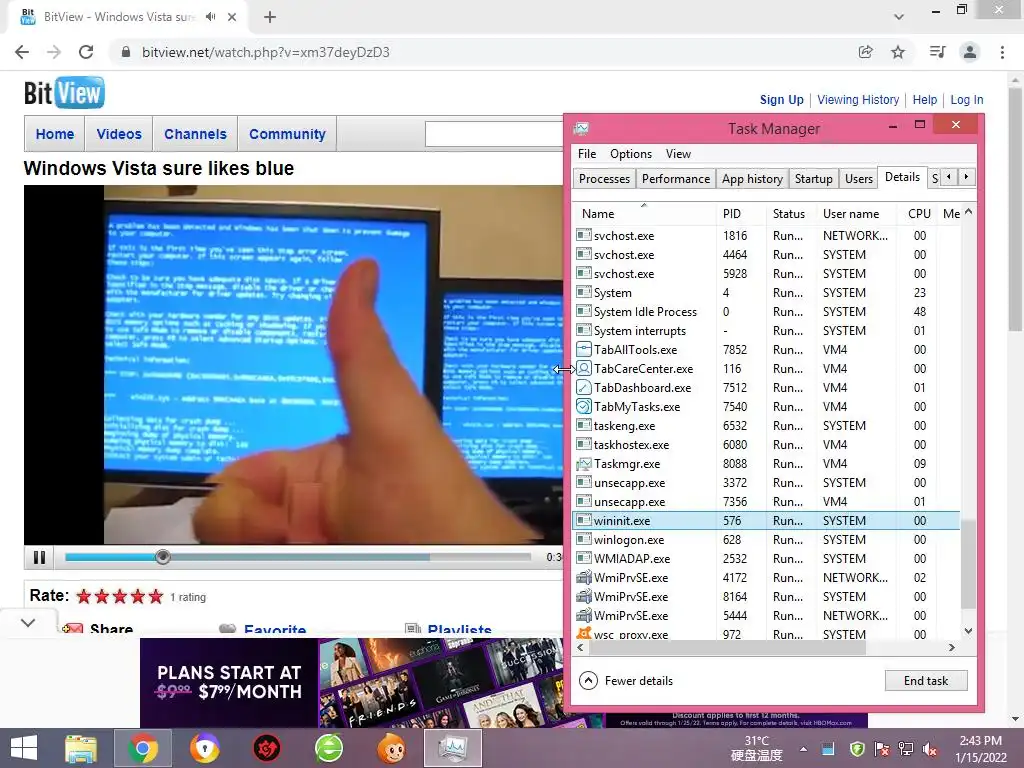Click the Chrome taskbar icon
Viewport: 1024px width, 768px height.
pos(142,748)
